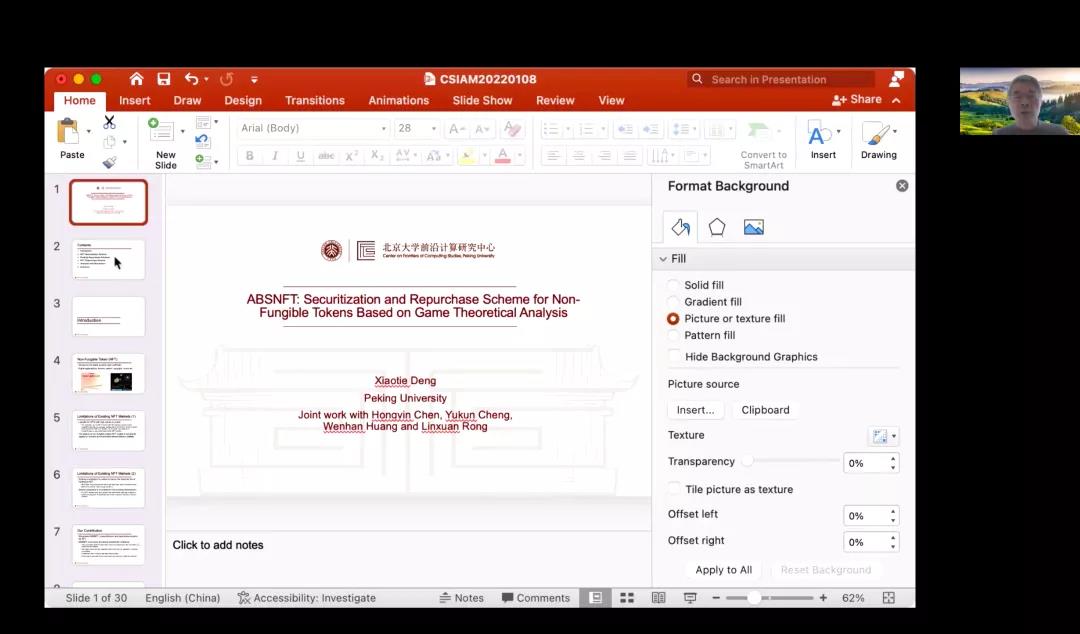Image resolution: width=1080 pixels, height=634 pixels.
Task: Switch to Slide Sorter view icon
Action: click(627, 598)
